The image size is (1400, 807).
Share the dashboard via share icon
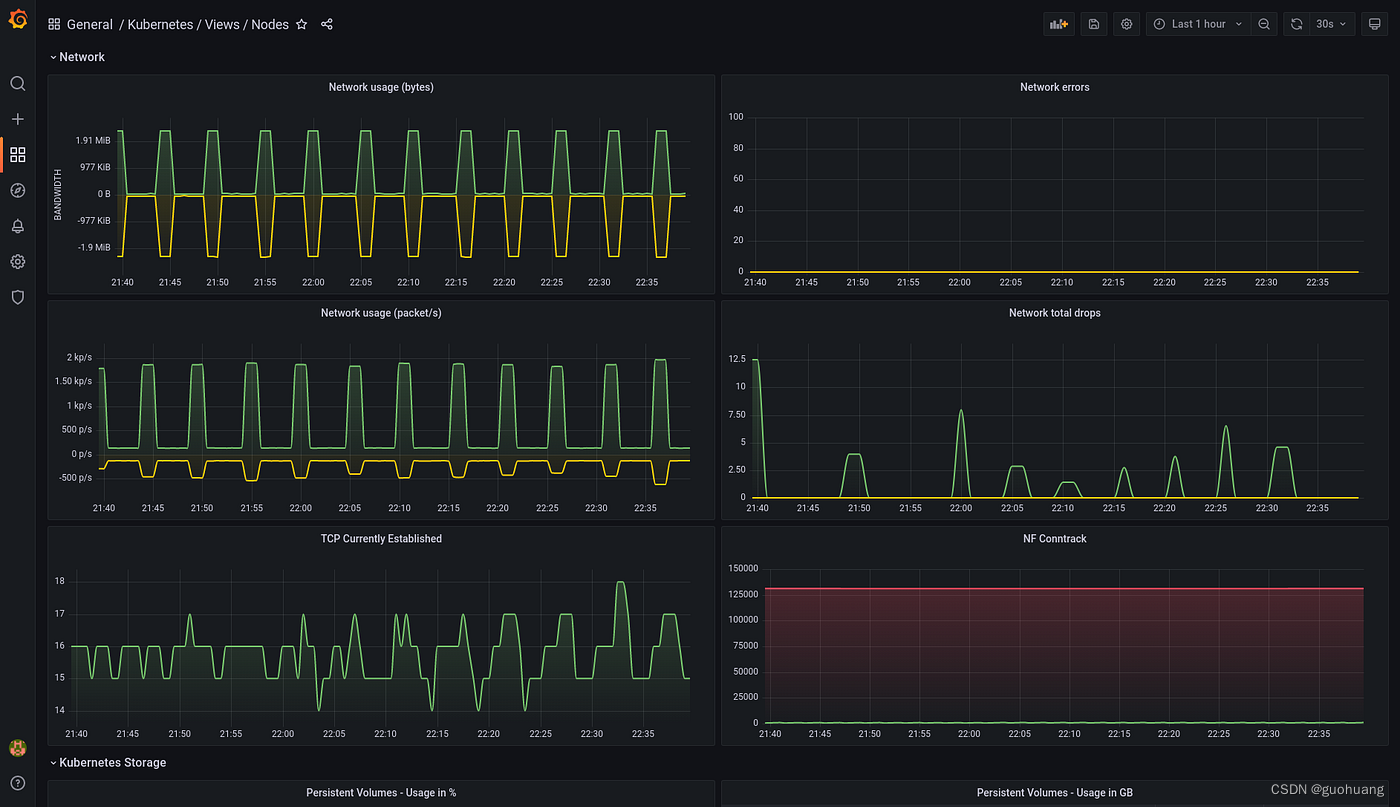tap(327, 24)
